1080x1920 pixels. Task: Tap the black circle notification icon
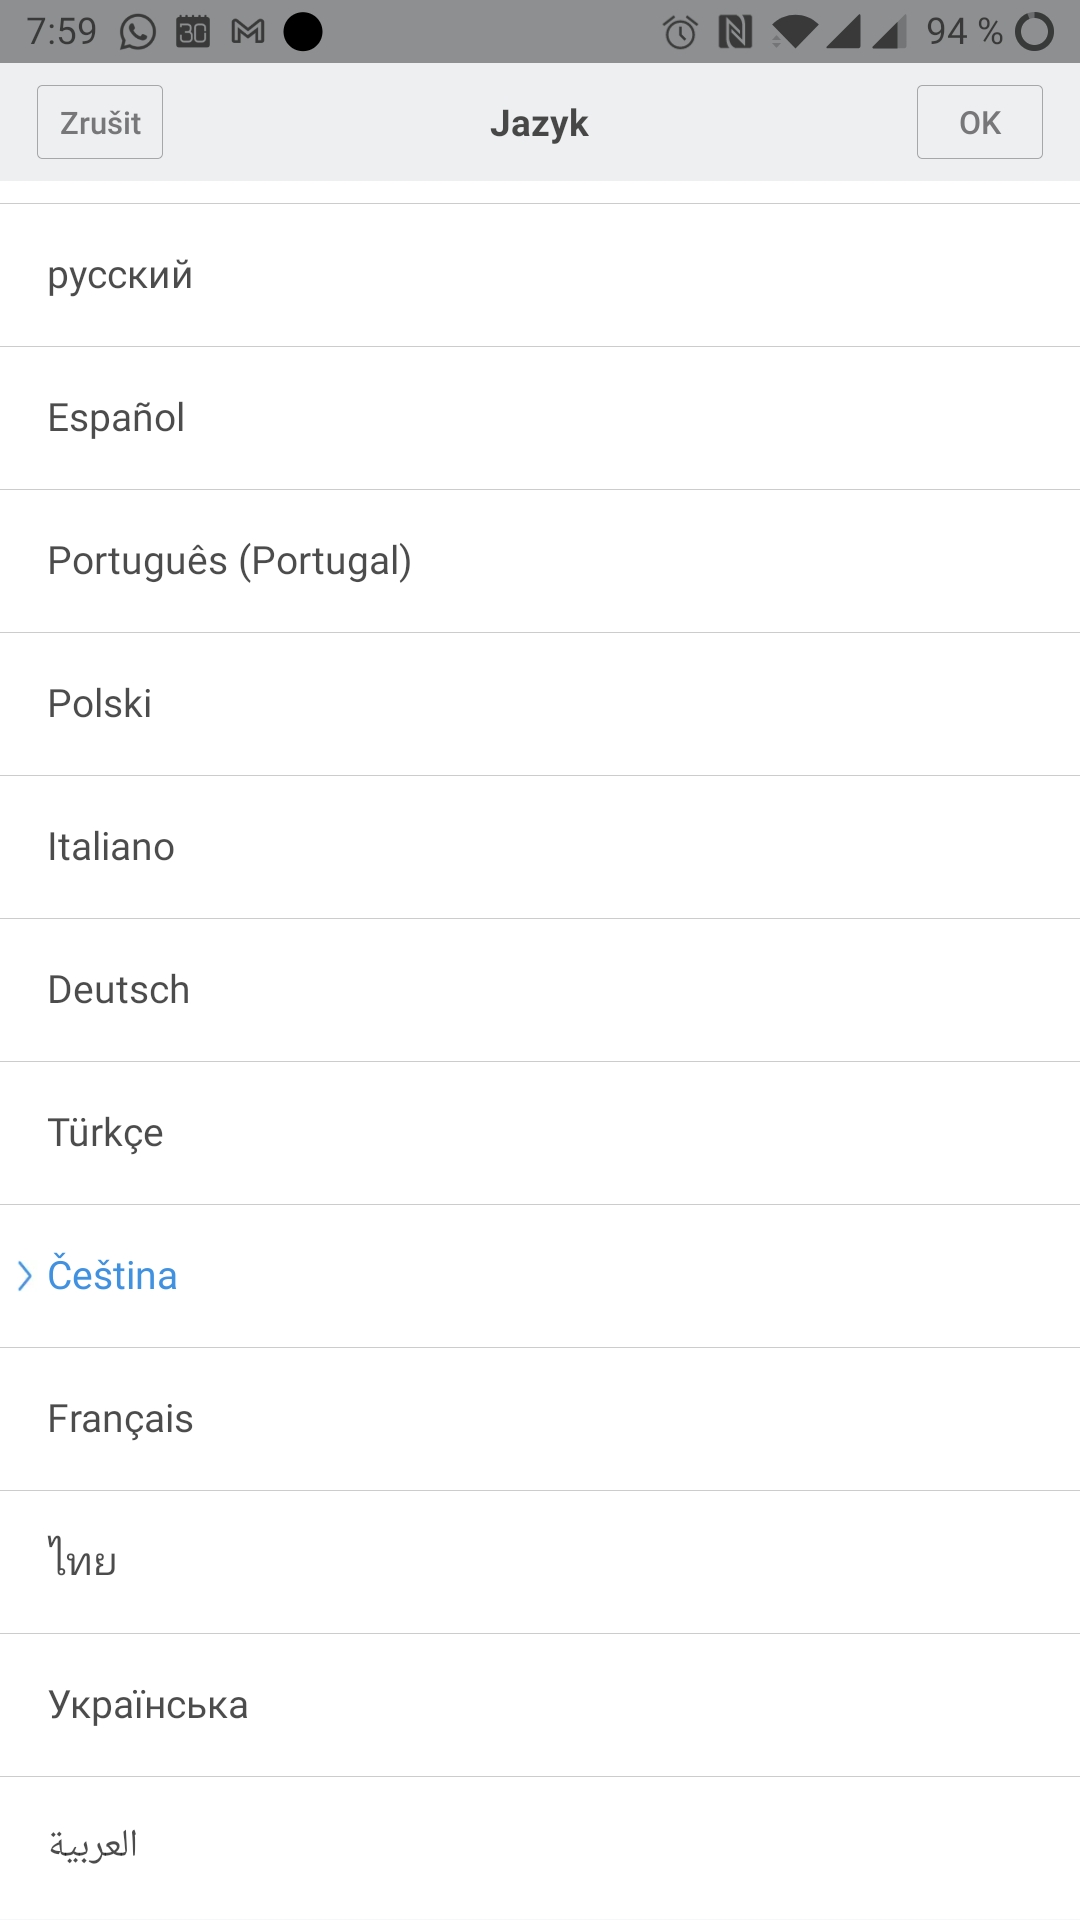pyautogui.click(x=303, y=32)
